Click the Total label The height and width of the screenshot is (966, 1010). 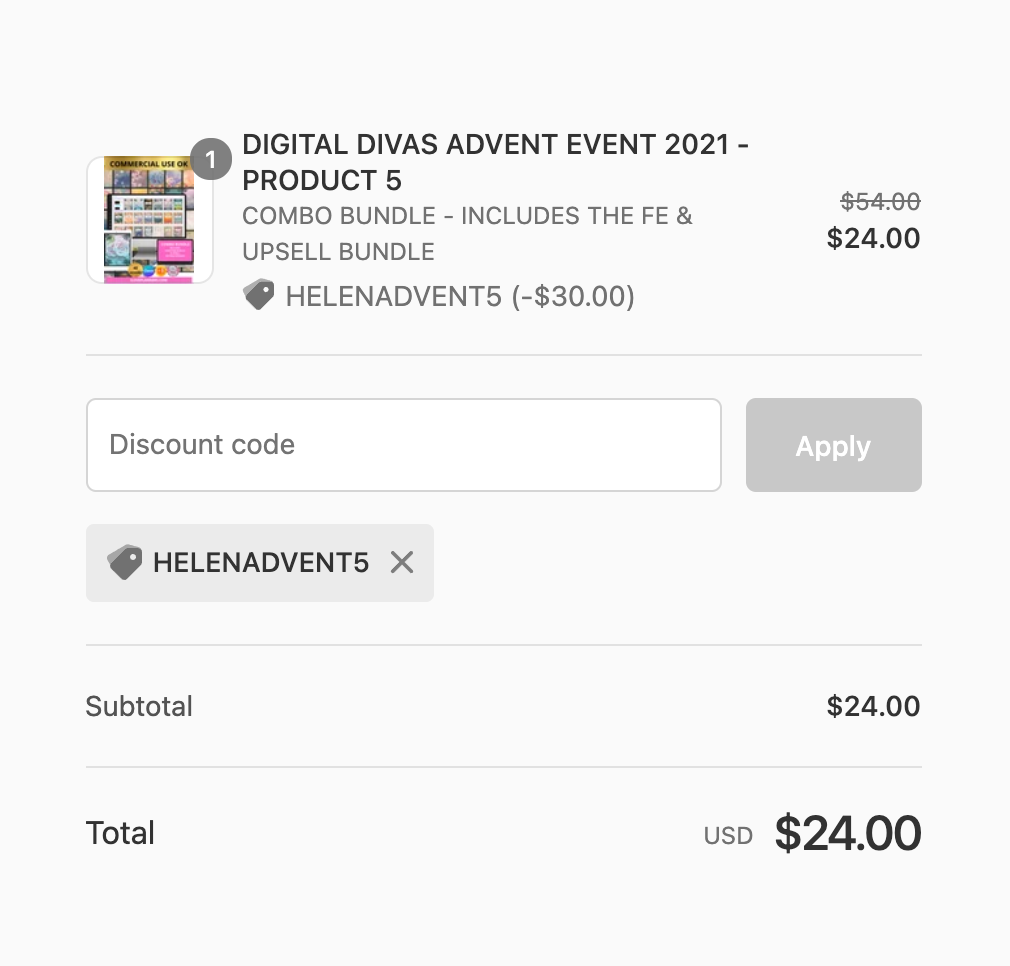pos(120,833)
